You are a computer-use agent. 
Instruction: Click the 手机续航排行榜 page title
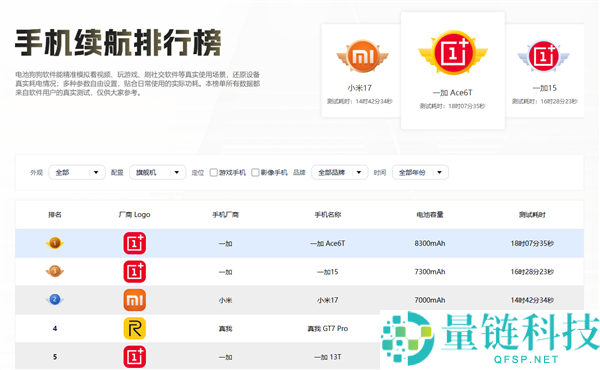(118, 42)
